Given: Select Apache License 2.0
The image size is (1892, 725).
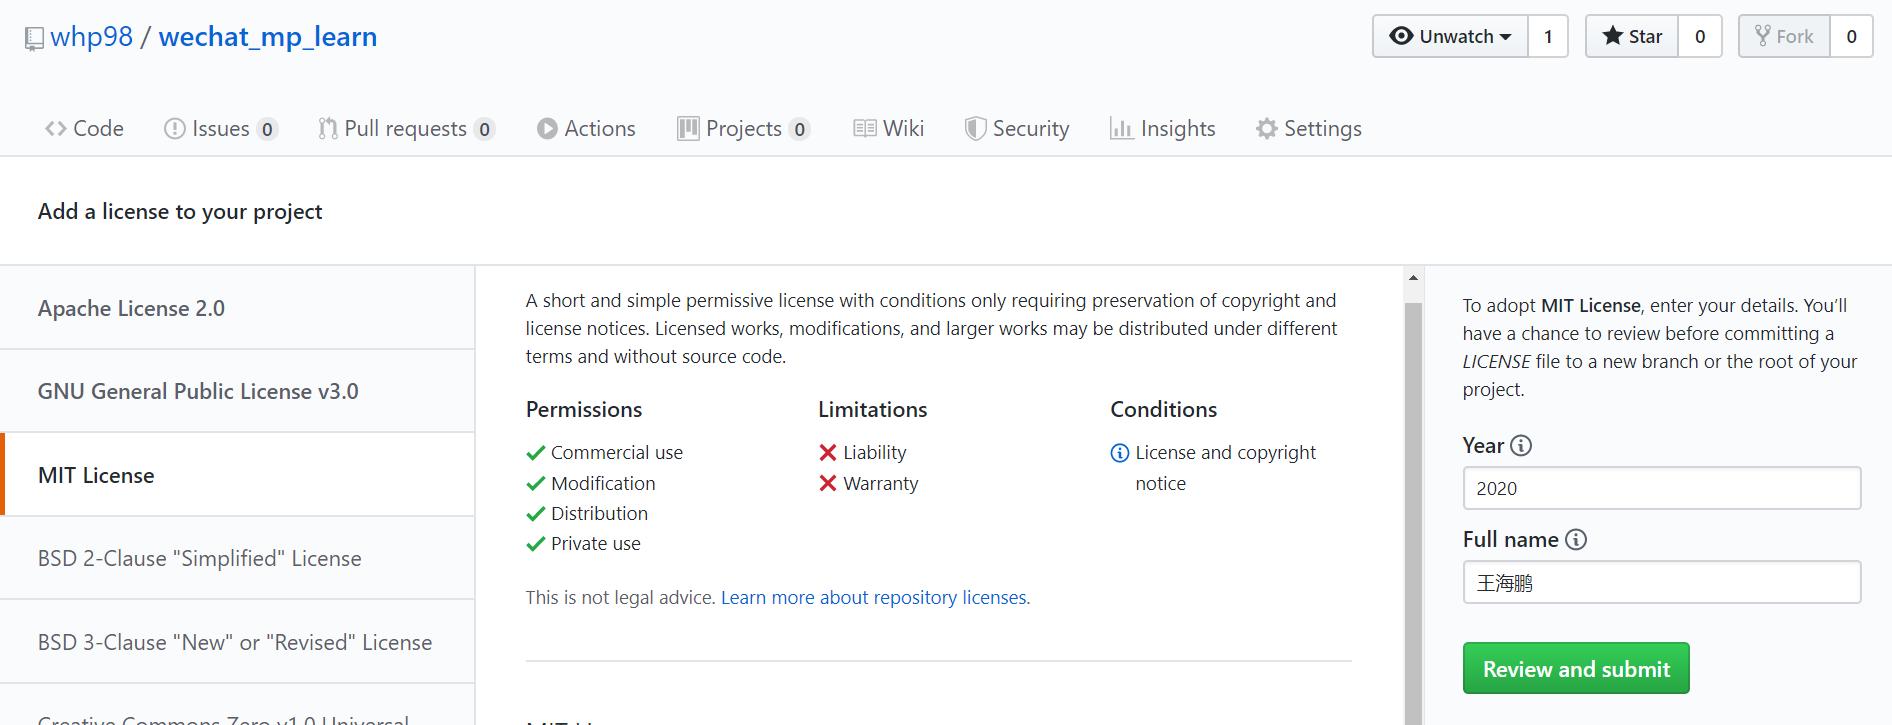Looking at the screenshot, I should point(237,308).
